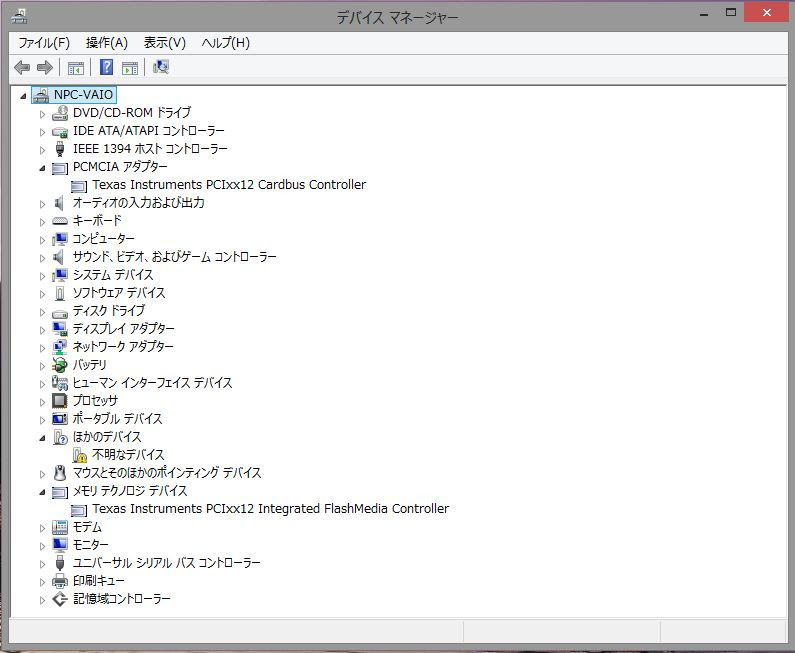Image resolution: width=795 pixels, height=653 pixels.
Task: Expand the ユニバーサル シリアル バス コントローラー arrow
Action: pos(43,564)
